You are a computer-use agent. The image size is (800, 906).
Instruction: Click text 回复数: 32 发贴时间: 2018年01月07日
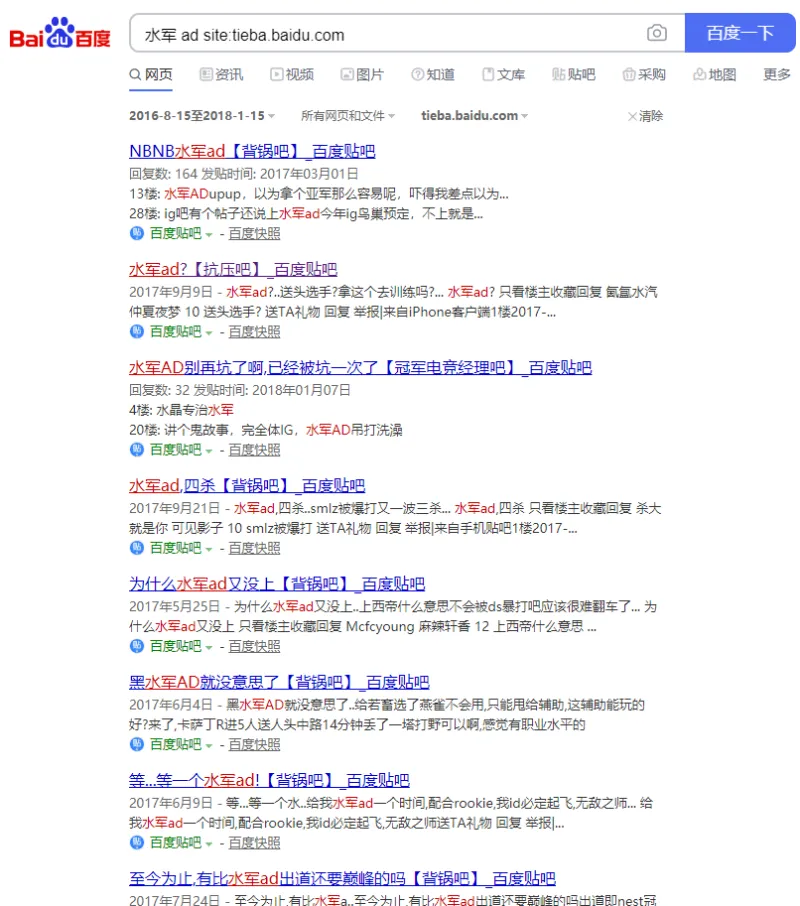(239, 390)
